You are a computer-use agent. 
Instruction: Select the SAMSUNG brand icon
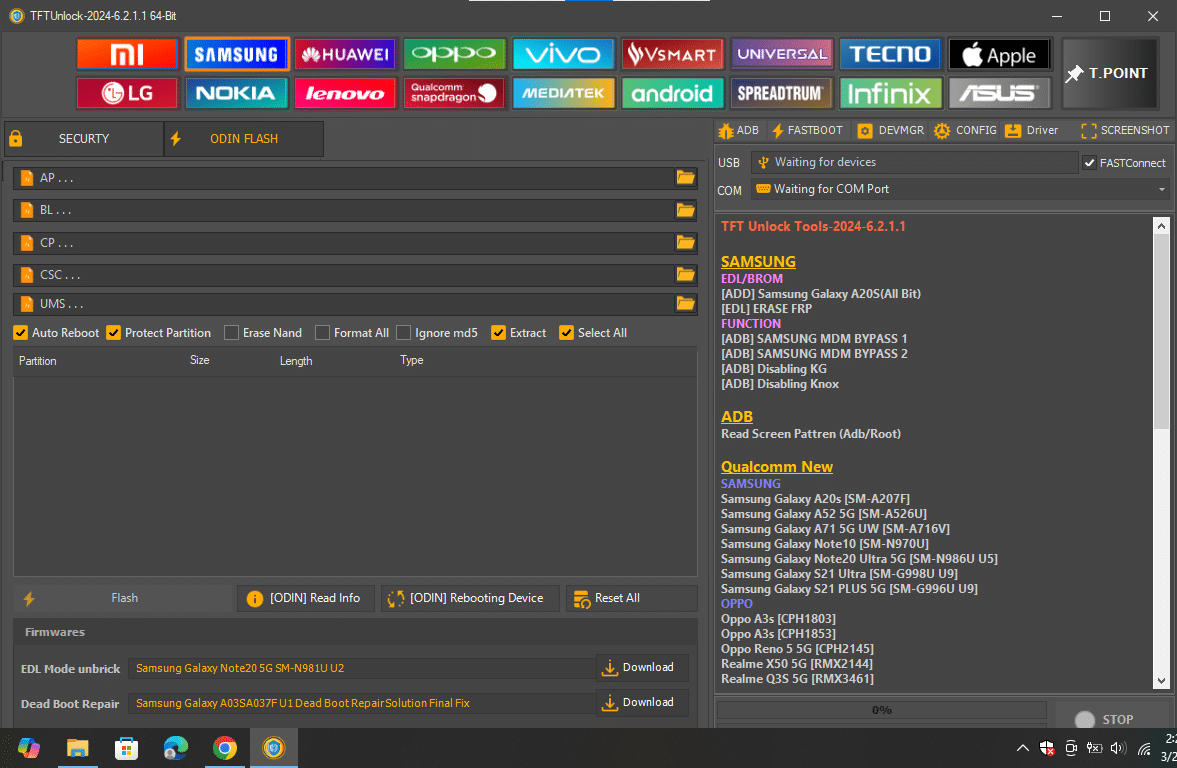[x=236, y=54]
